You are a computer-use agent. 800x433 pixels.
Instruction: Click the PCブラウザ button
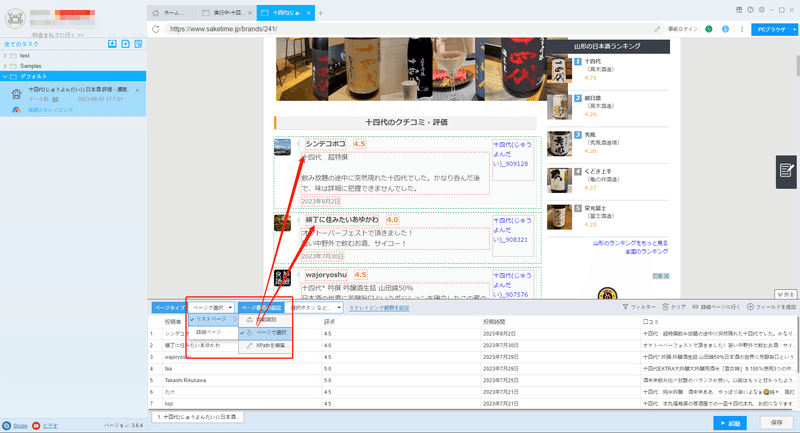[771, 30]
